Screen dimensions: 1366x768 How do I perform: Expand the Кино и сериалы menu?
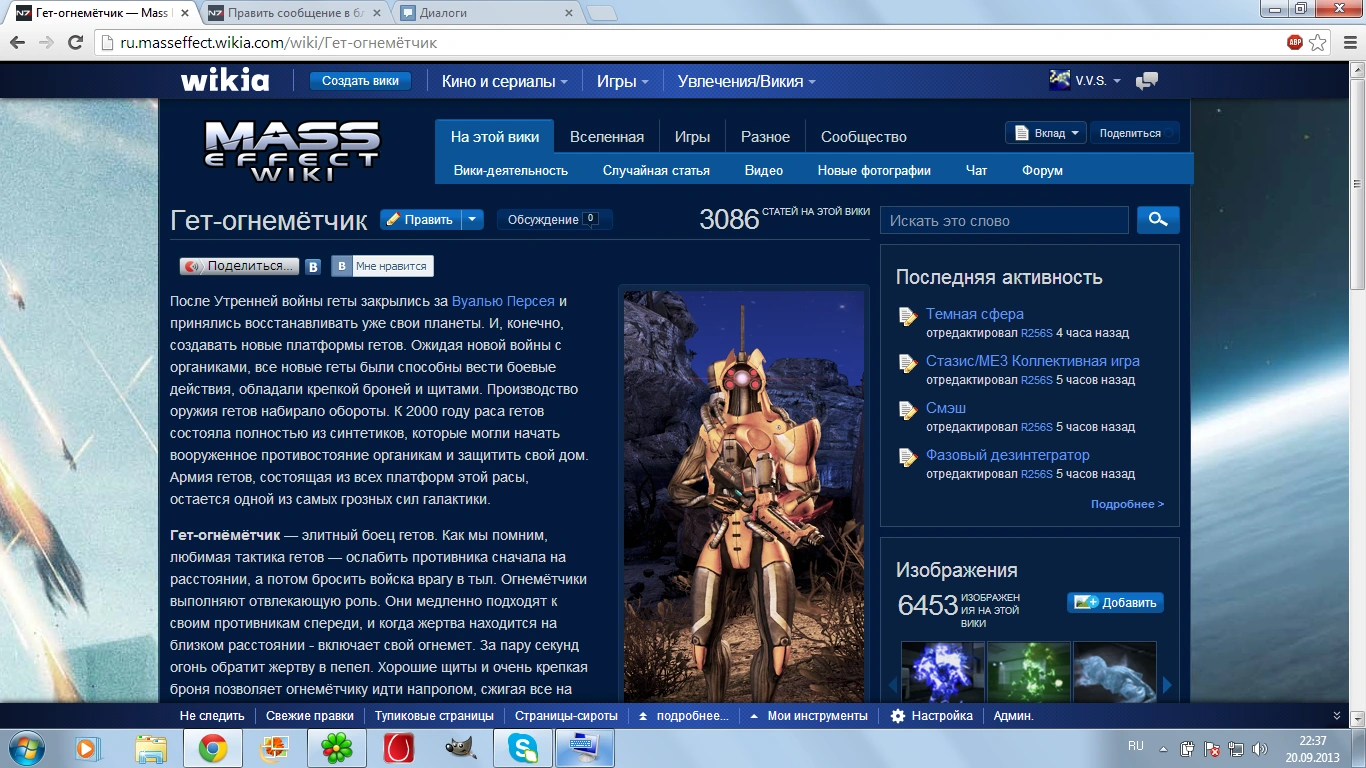click(505, 82)
